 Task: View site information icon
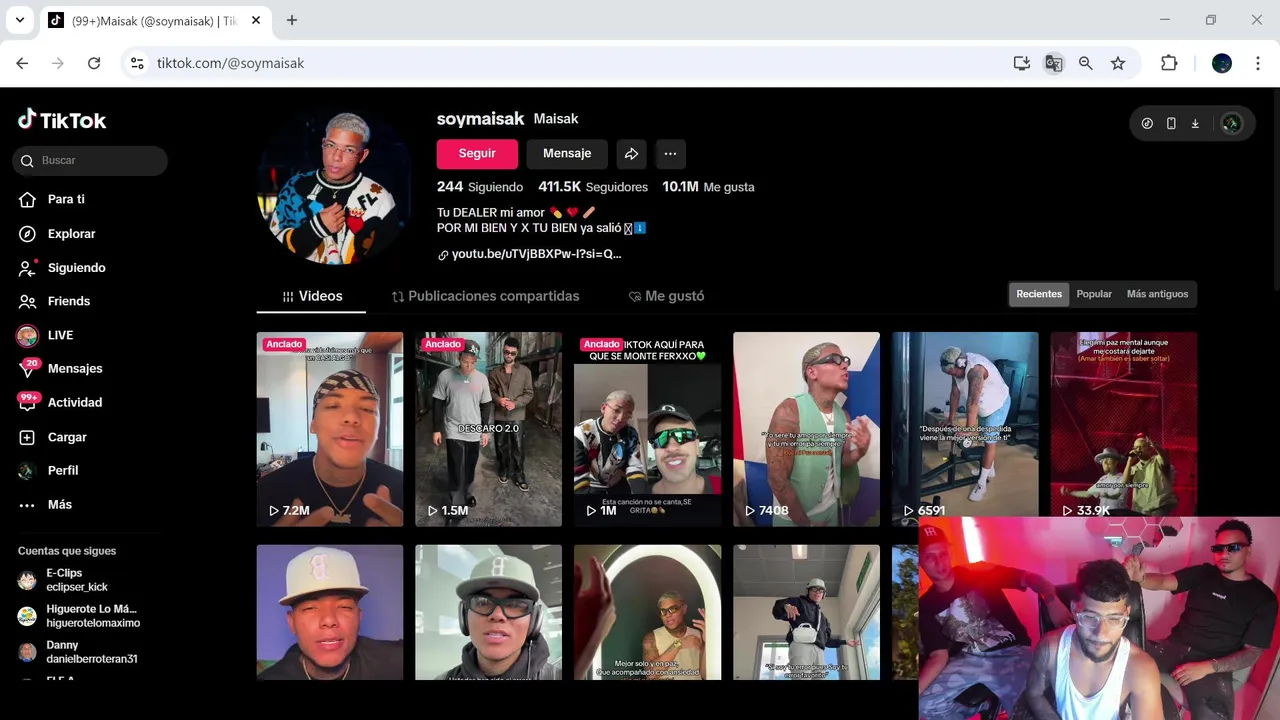138,63
